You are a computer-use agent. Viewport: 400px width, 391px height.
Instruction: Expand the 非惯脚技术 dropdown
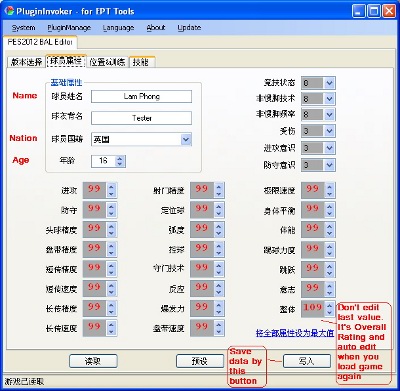pos(329,99)
